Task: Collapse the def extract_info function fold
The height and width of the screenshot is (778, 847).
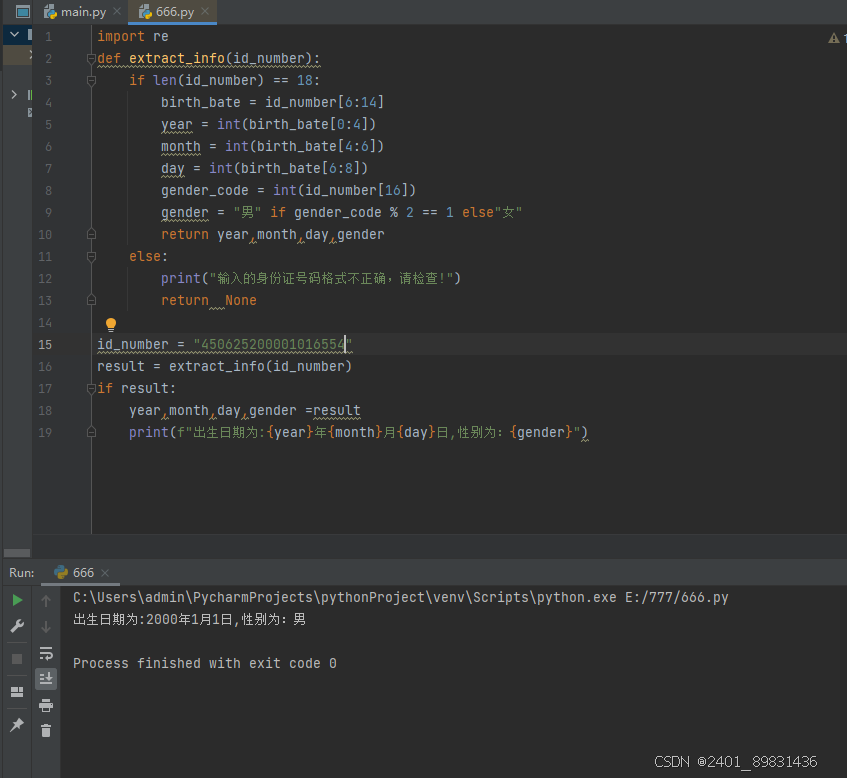Action: (x=91, y=58)
